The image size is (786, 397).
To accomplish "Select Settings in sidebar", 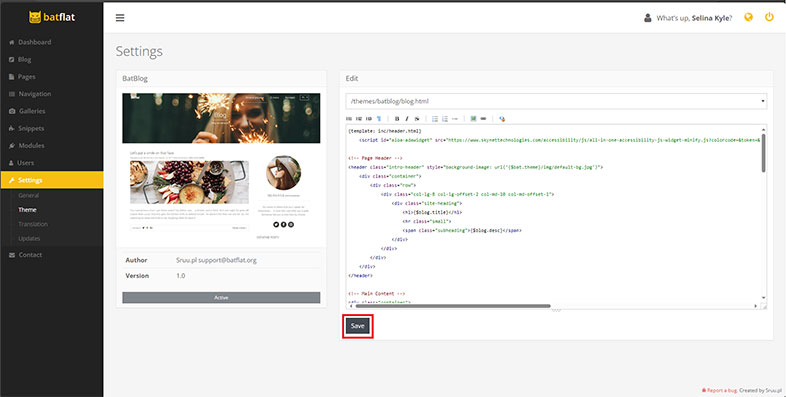I will [52, 180].
